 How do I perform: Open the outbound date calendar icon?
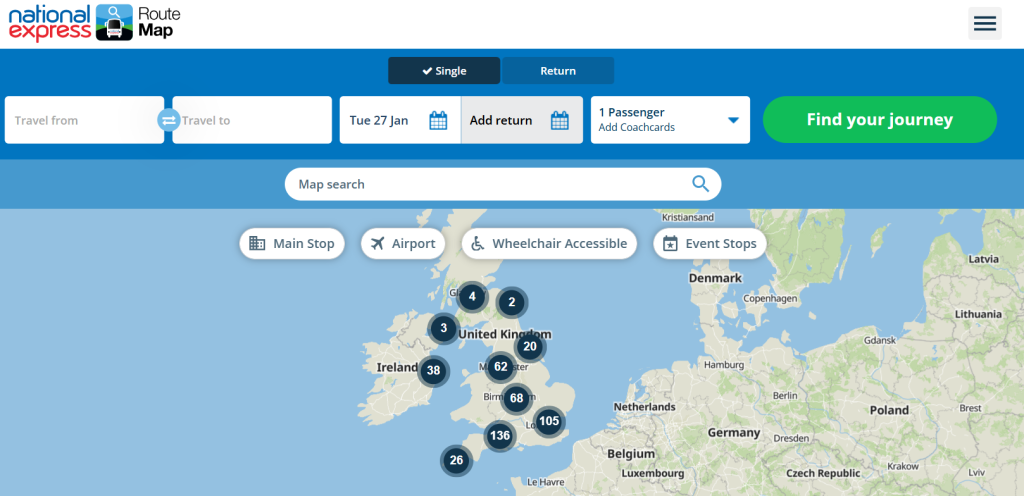click(438, 121)
